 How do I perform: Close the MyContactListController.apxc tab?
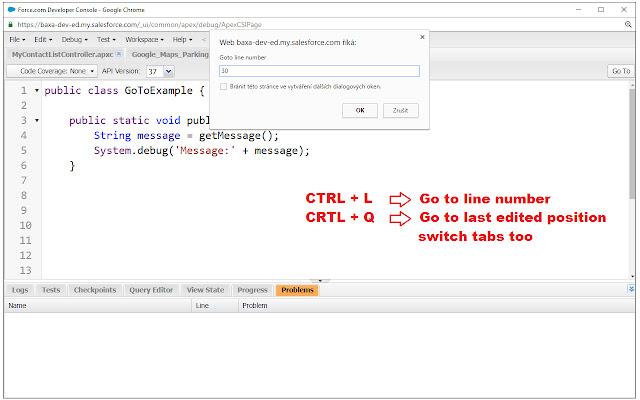119,53
